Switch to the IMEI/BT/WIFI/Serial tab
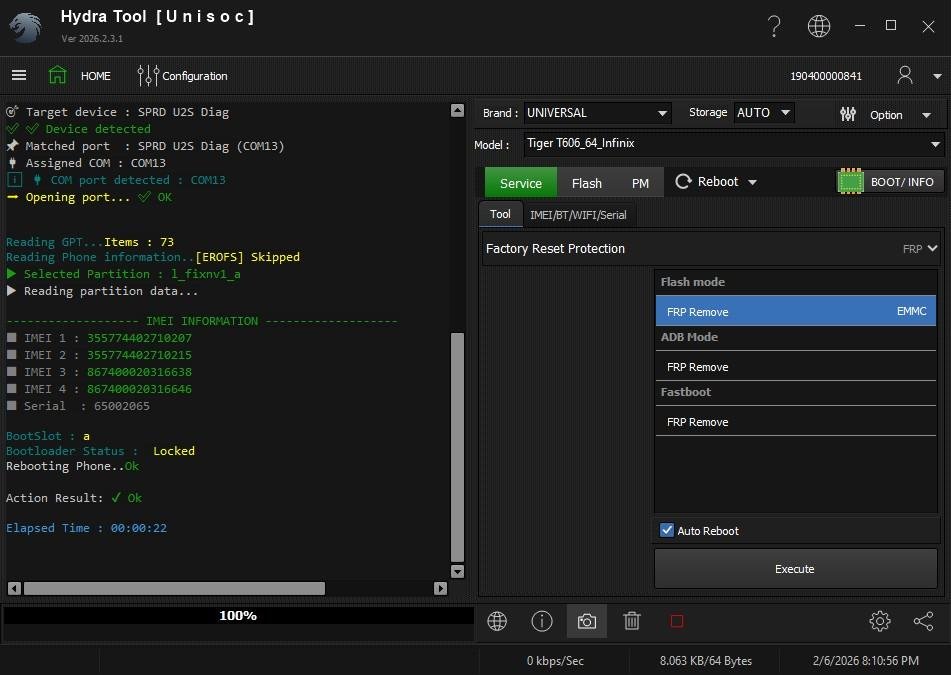The image size is (951, 675). tap(578, 215)
